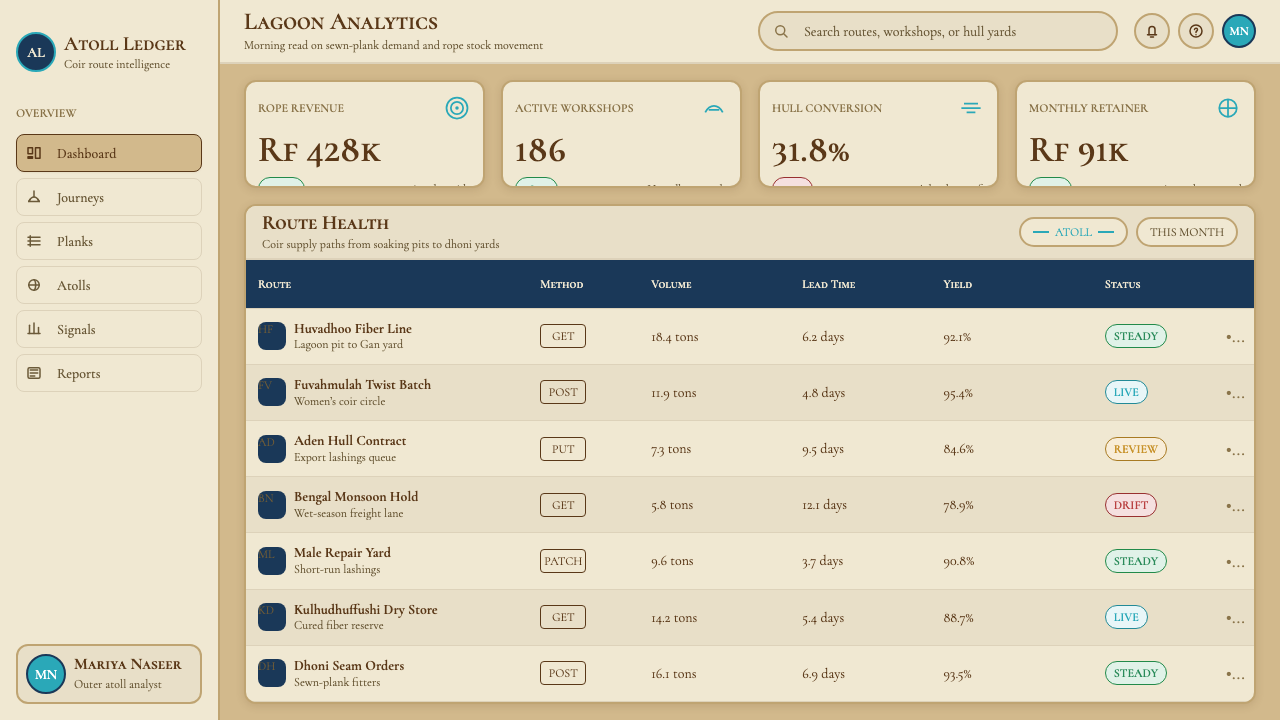Open the MN profile avatar in header
Screen dimensions: 1280x720
tap(1239, 31)
